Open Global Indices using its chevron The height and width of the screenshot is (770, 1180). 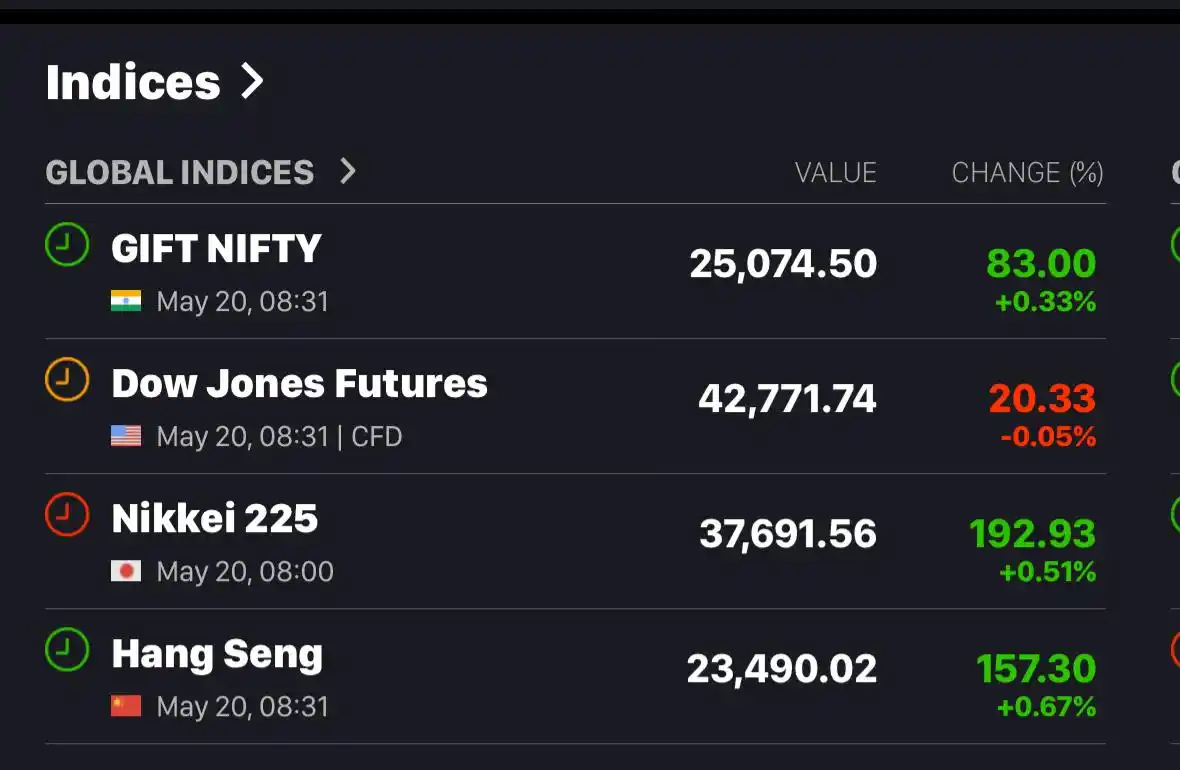[x=347, y=171]
